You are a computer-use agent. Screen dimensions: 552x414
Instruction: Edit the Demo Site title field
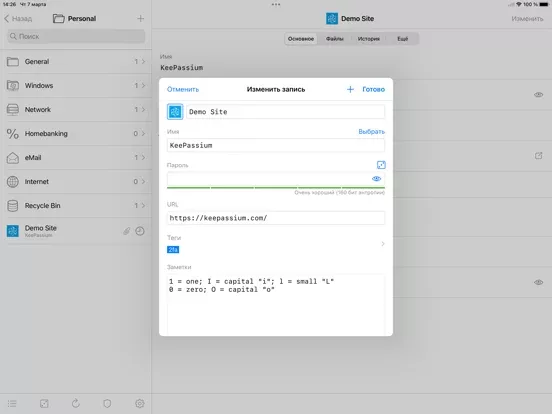point(285,112)
